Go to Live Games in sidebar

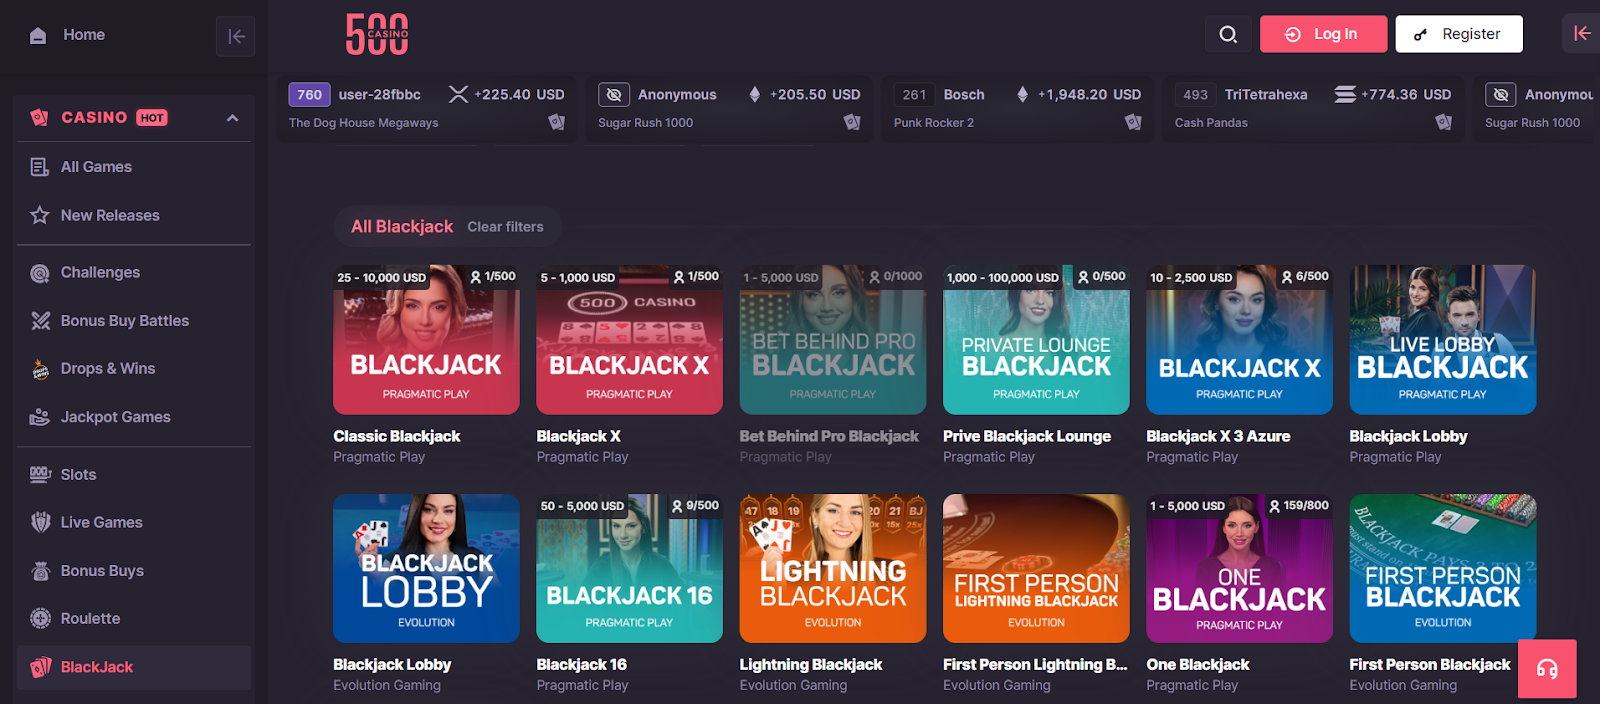point(101,523)
